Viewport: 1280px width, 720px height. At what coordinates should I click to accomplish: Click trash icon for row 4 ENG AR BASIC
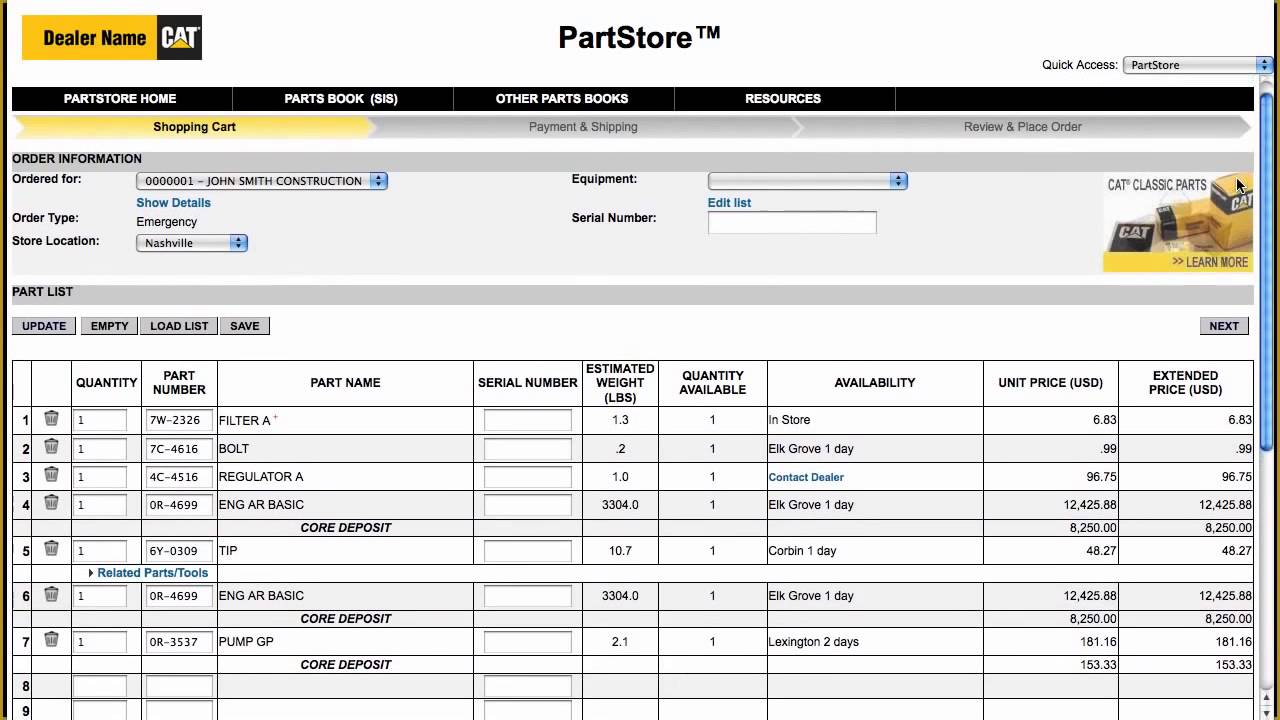(x=51, y=503)
